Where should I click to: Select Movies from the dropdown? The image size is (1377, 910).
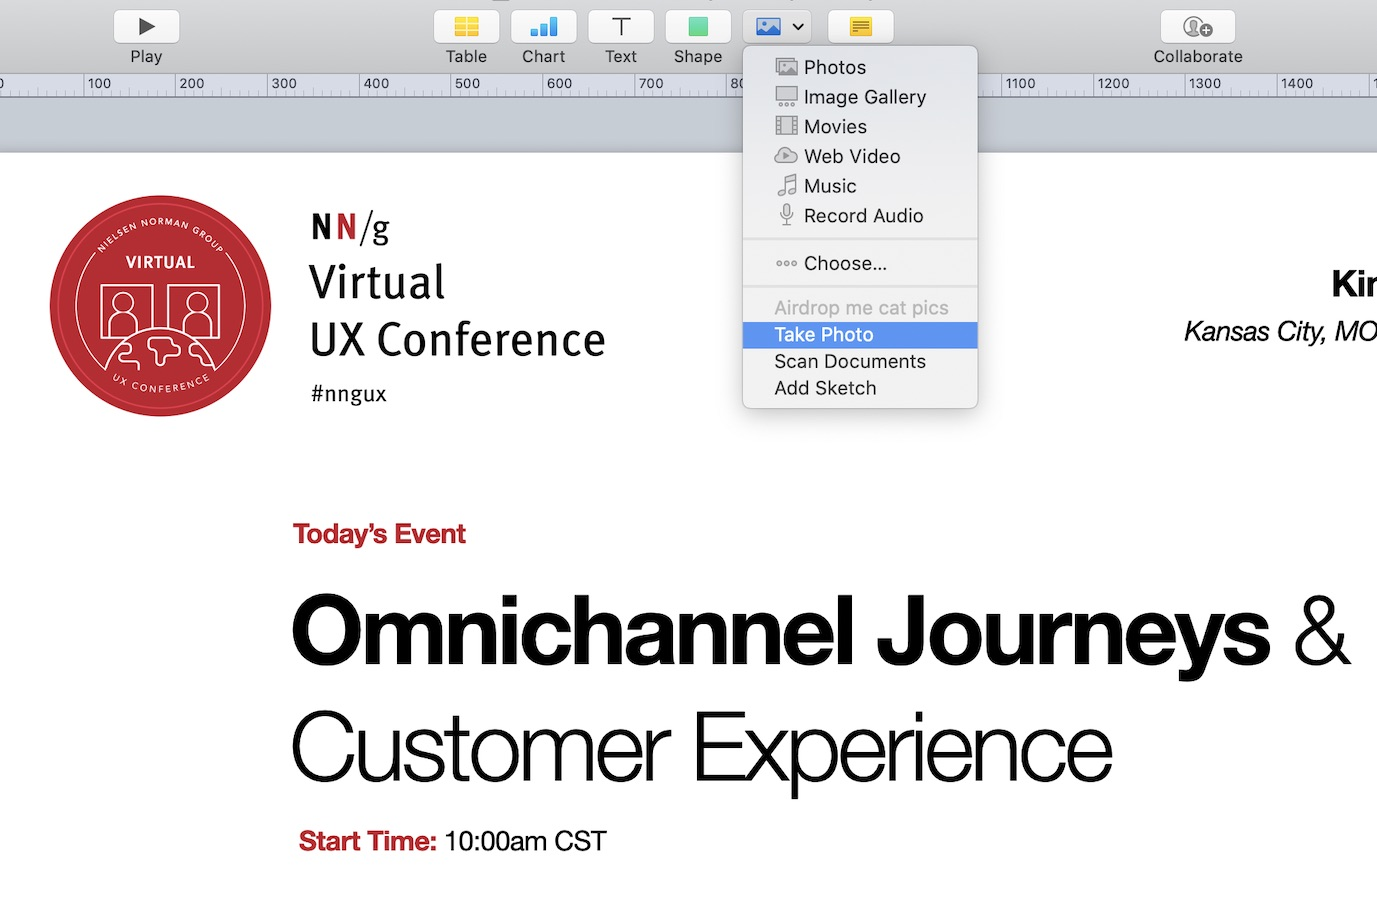[835, 127]
